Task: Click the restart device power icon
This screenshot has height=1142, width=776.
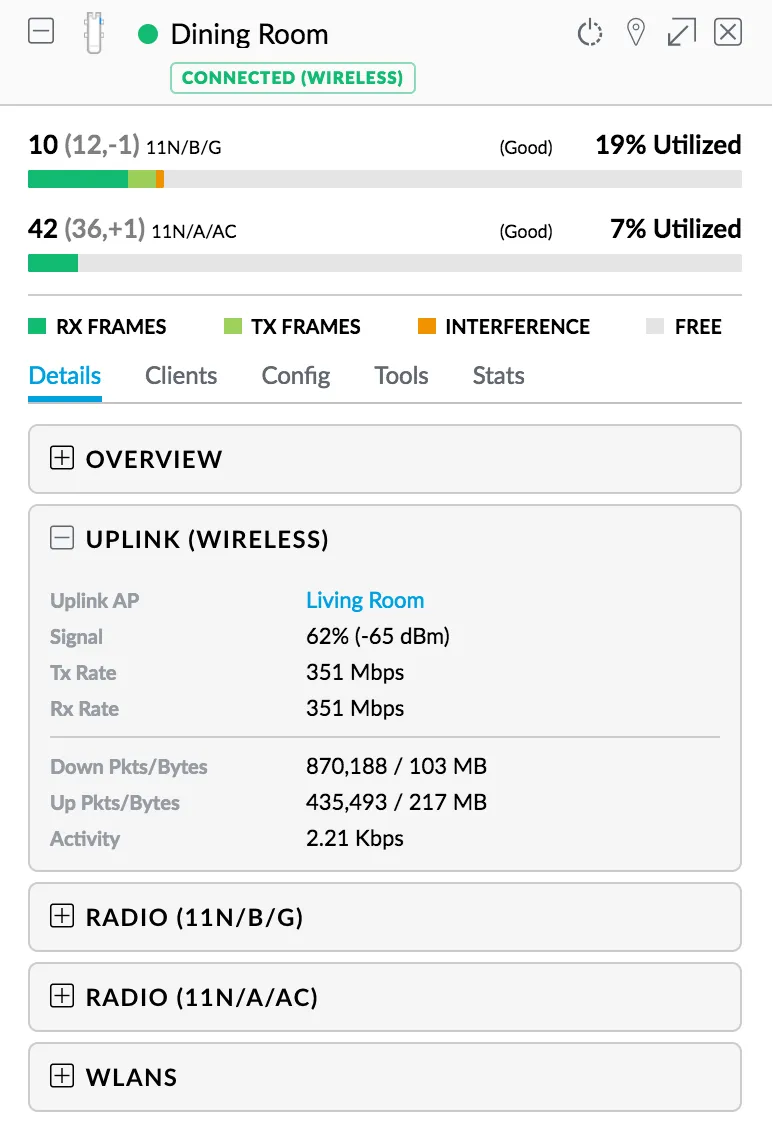Action: coord(589,33)
